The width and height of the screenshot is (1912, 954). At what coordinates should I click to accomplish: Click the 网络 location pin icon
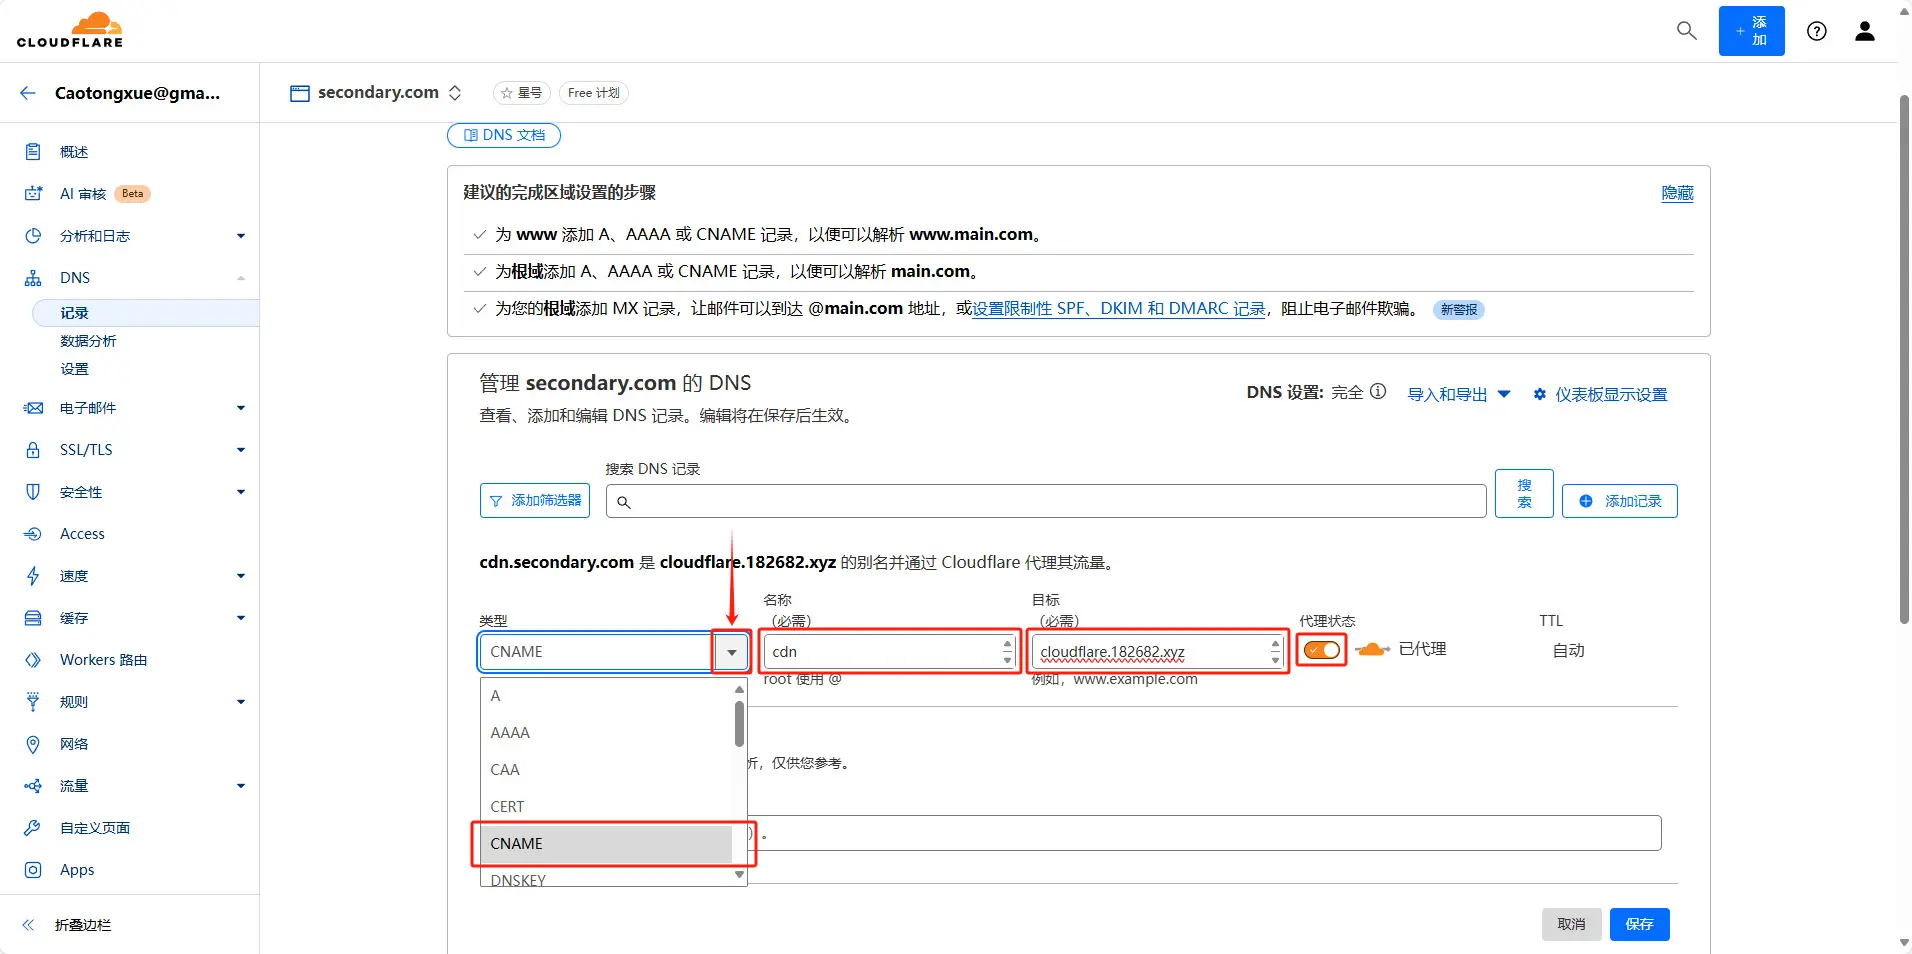click(33, 744)
